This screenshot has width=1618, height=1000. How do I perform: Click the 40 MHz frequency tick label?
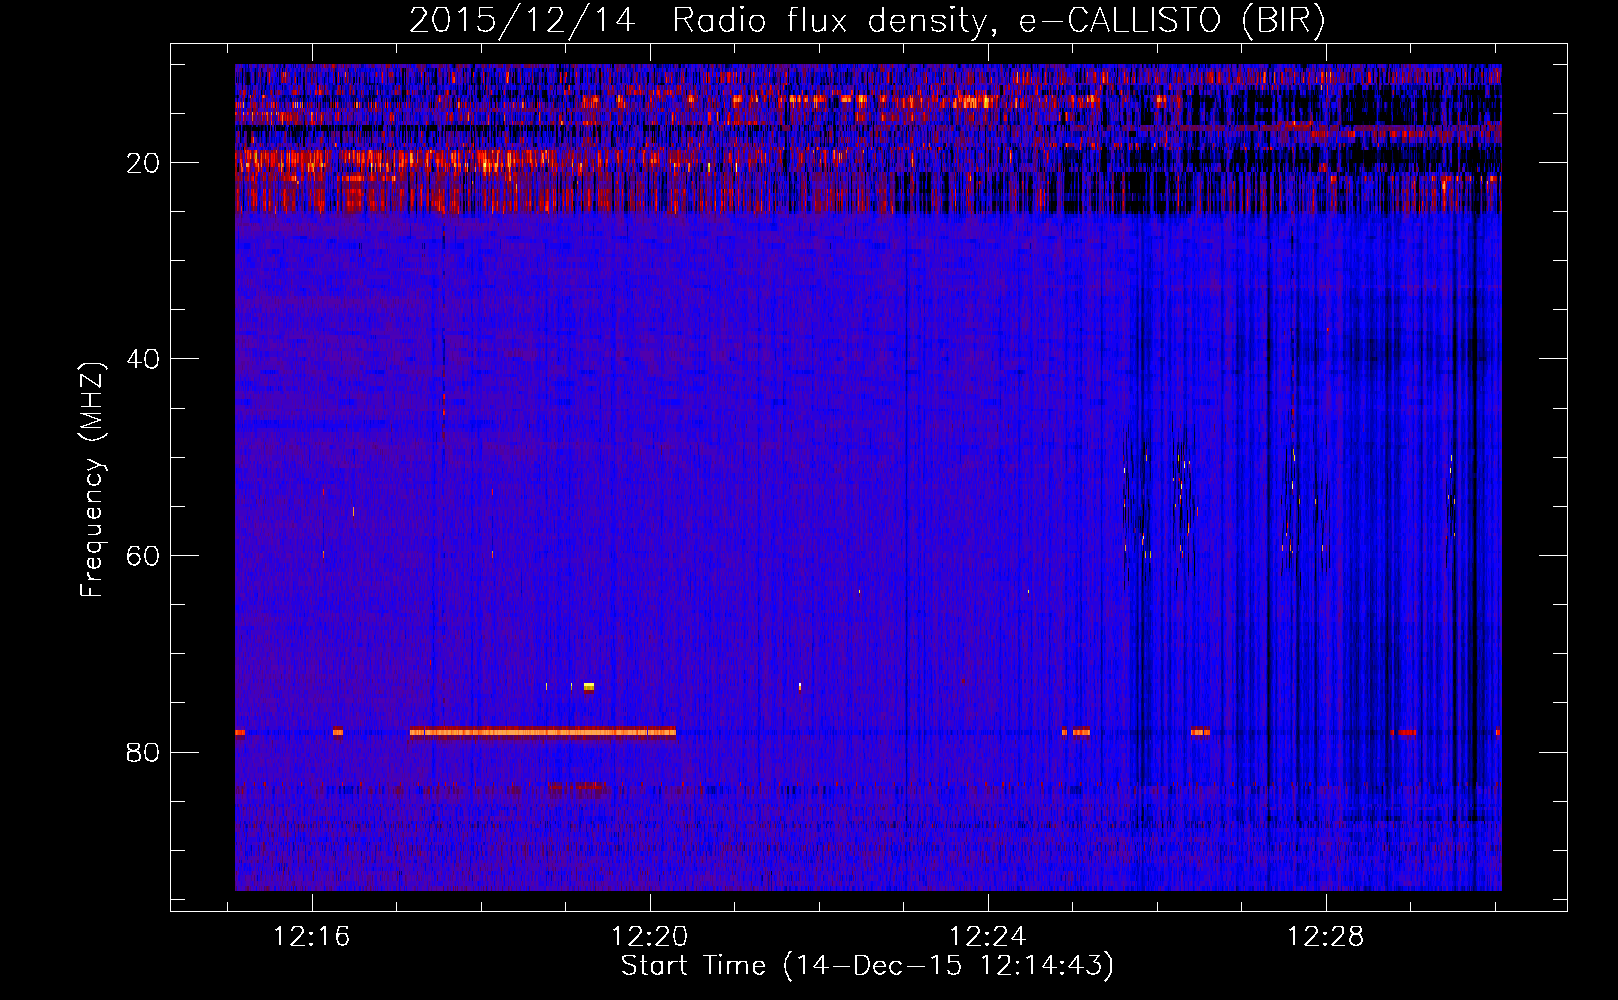[x=144, y=359]
